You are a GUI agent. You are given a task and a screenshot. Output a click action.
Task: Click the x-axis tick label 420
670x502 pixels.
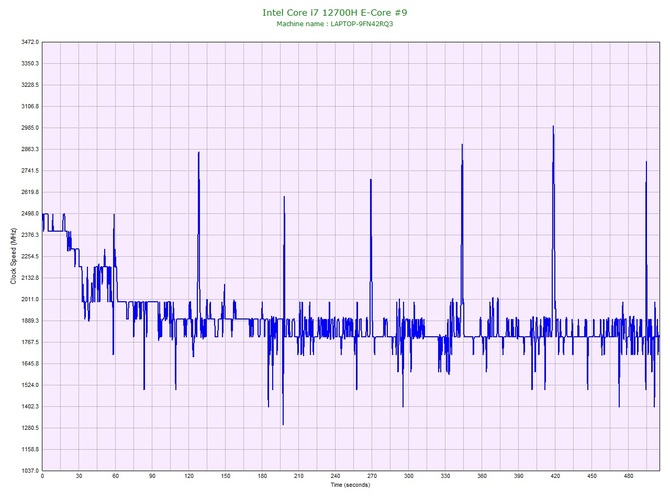[x=555, y=476]
